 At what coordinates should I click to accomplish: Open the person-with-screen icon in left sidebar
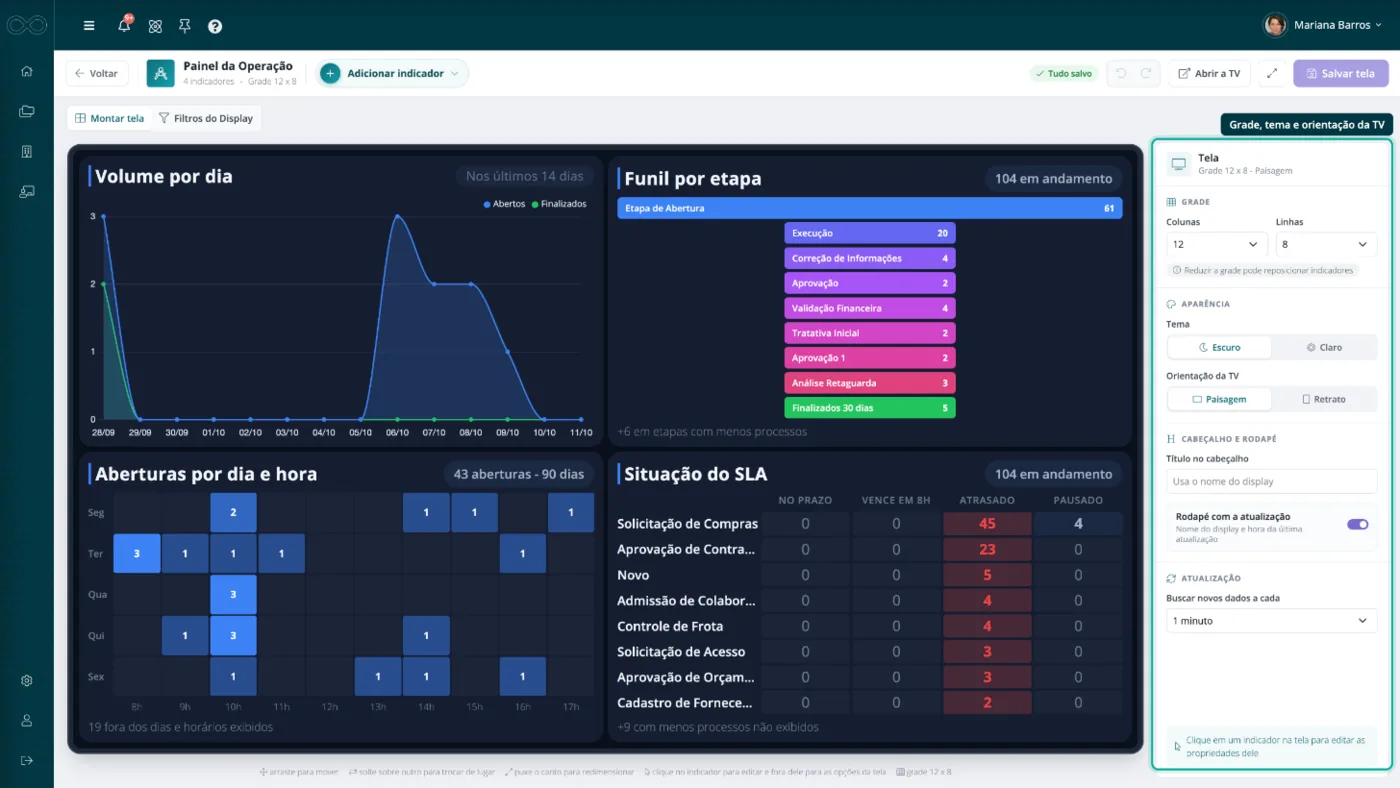pos(27,191)
